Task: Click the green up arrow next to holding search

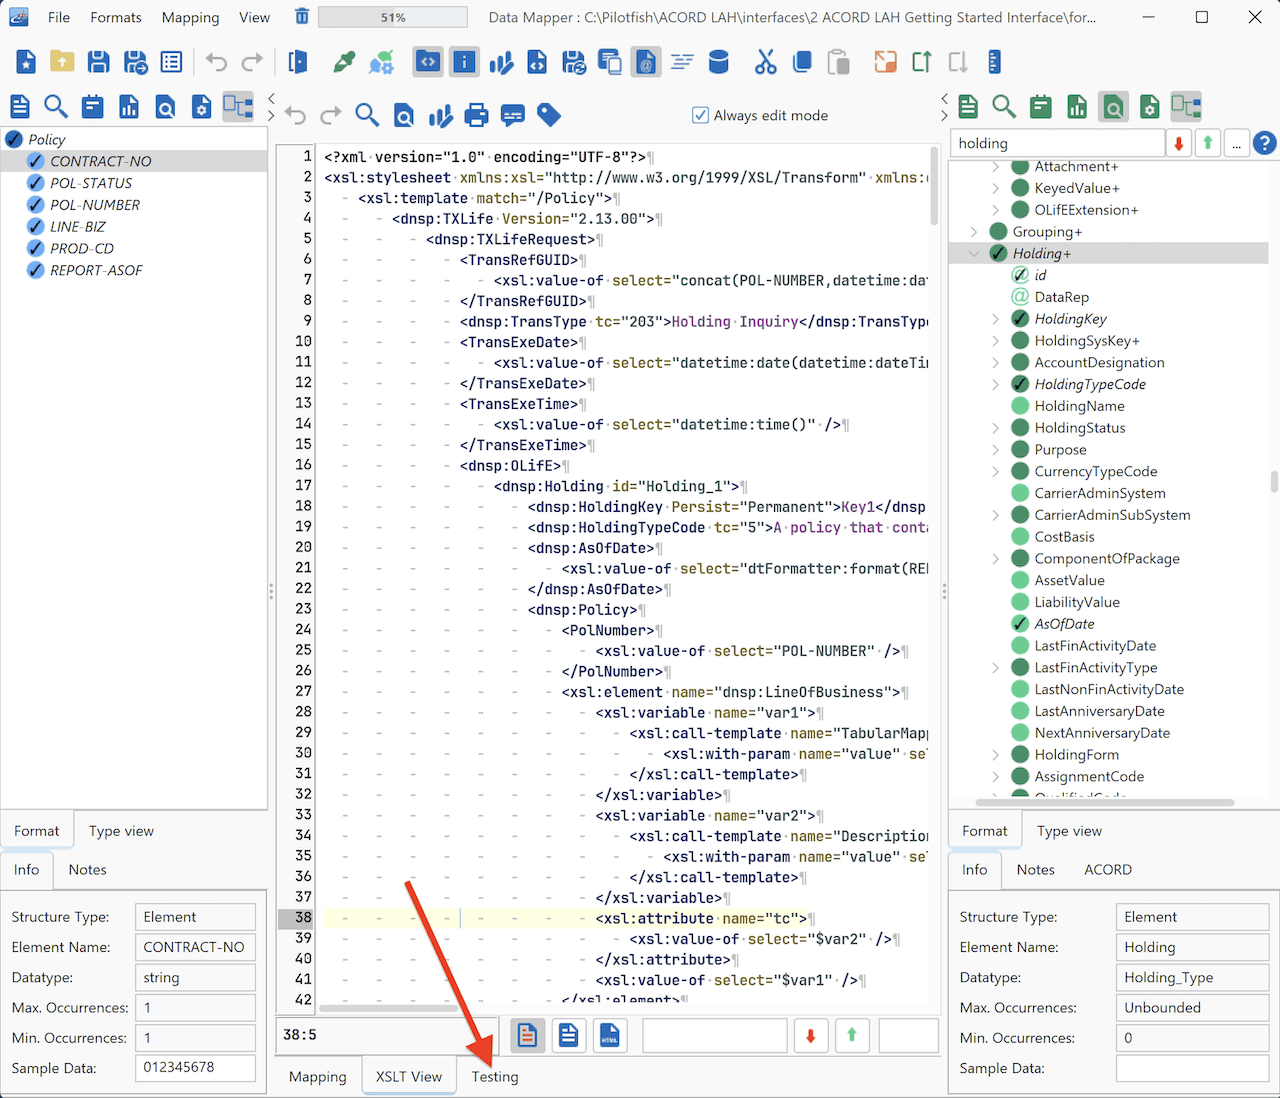Action: [x=1207, y=143]
